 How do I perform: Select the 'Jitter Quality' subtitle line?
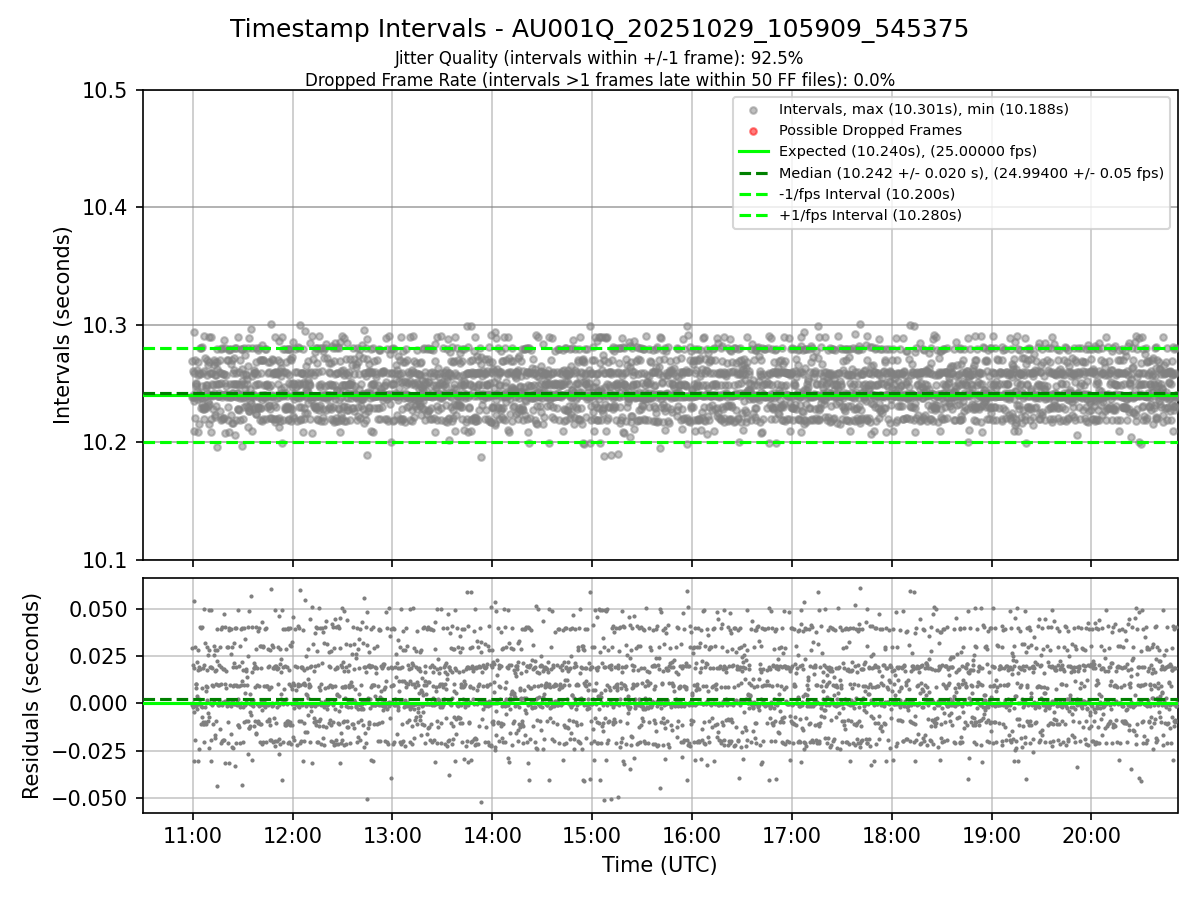pos(599,58)
